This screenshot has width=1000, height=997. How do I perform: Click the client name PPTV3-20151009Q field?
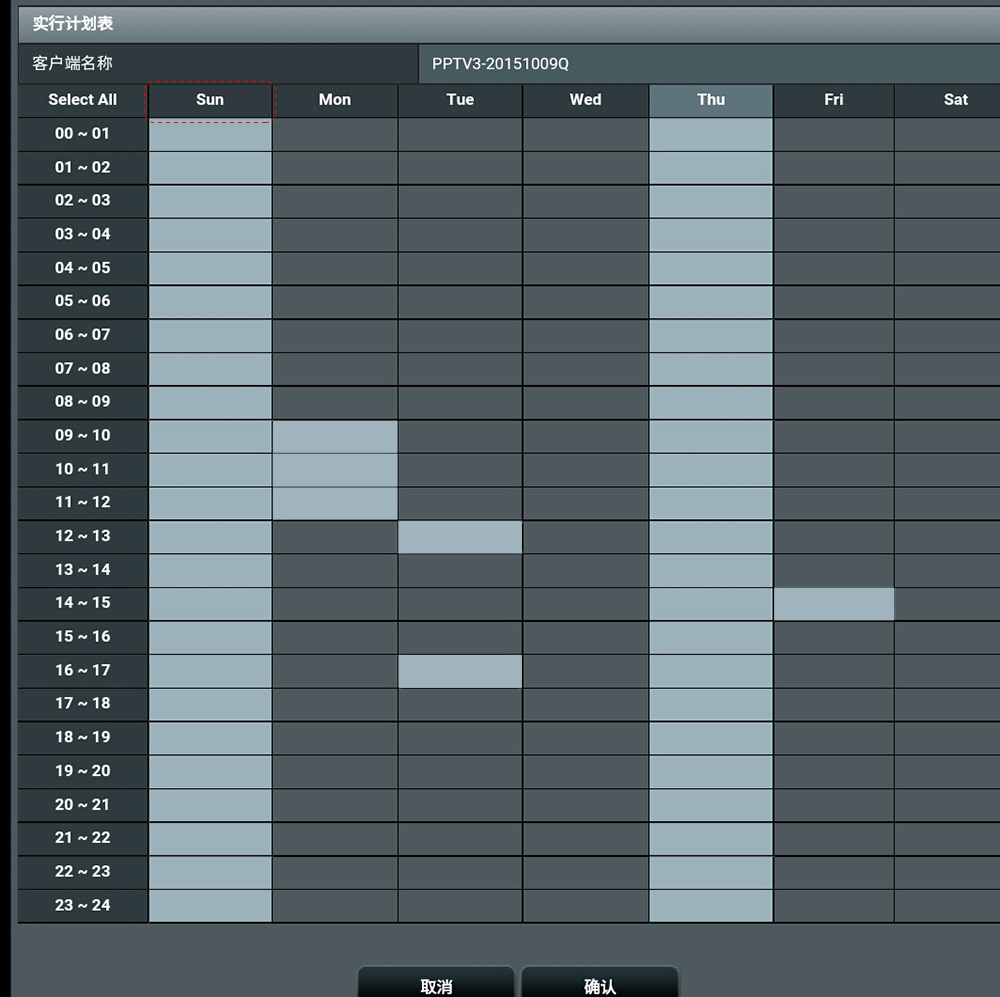coord(708,64)
